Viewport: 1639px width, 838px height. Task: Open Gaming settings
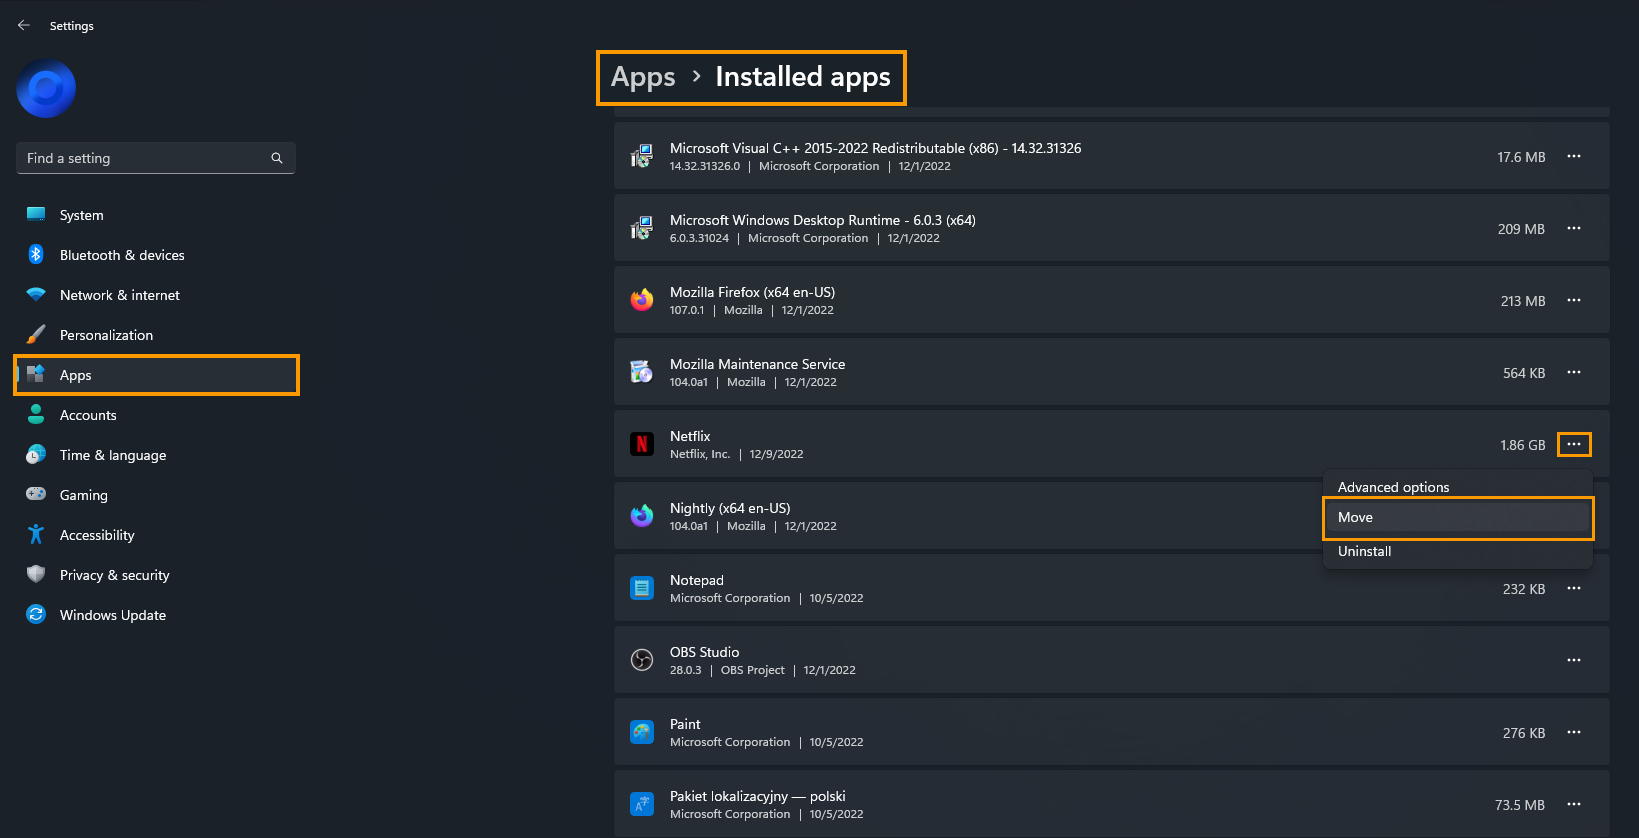click(x=156, y=495)
